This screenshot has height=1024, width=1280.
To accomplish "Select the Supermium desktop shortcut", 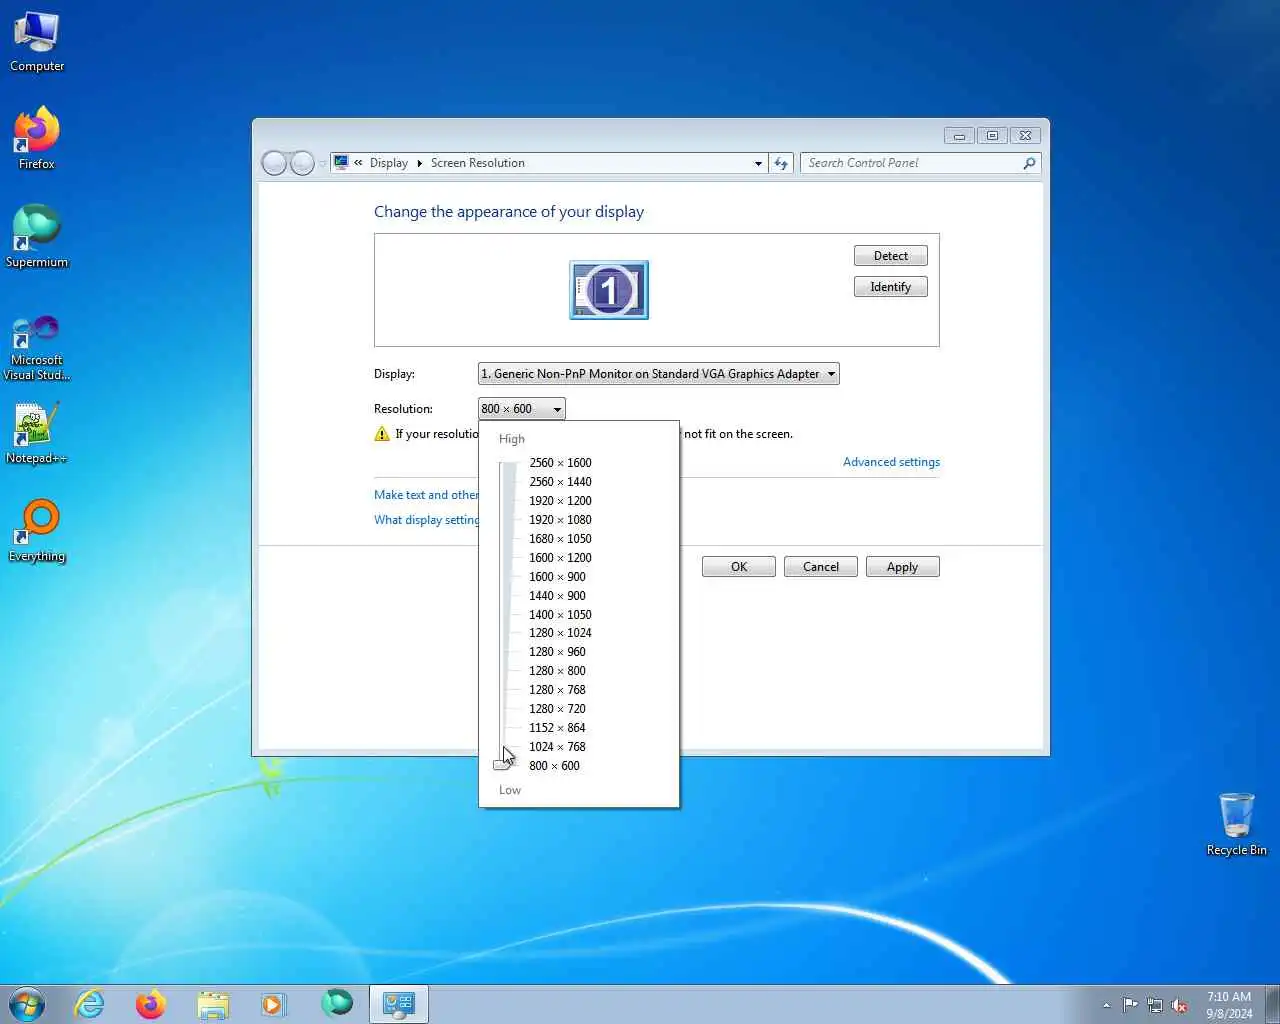I will coord(37,237).
